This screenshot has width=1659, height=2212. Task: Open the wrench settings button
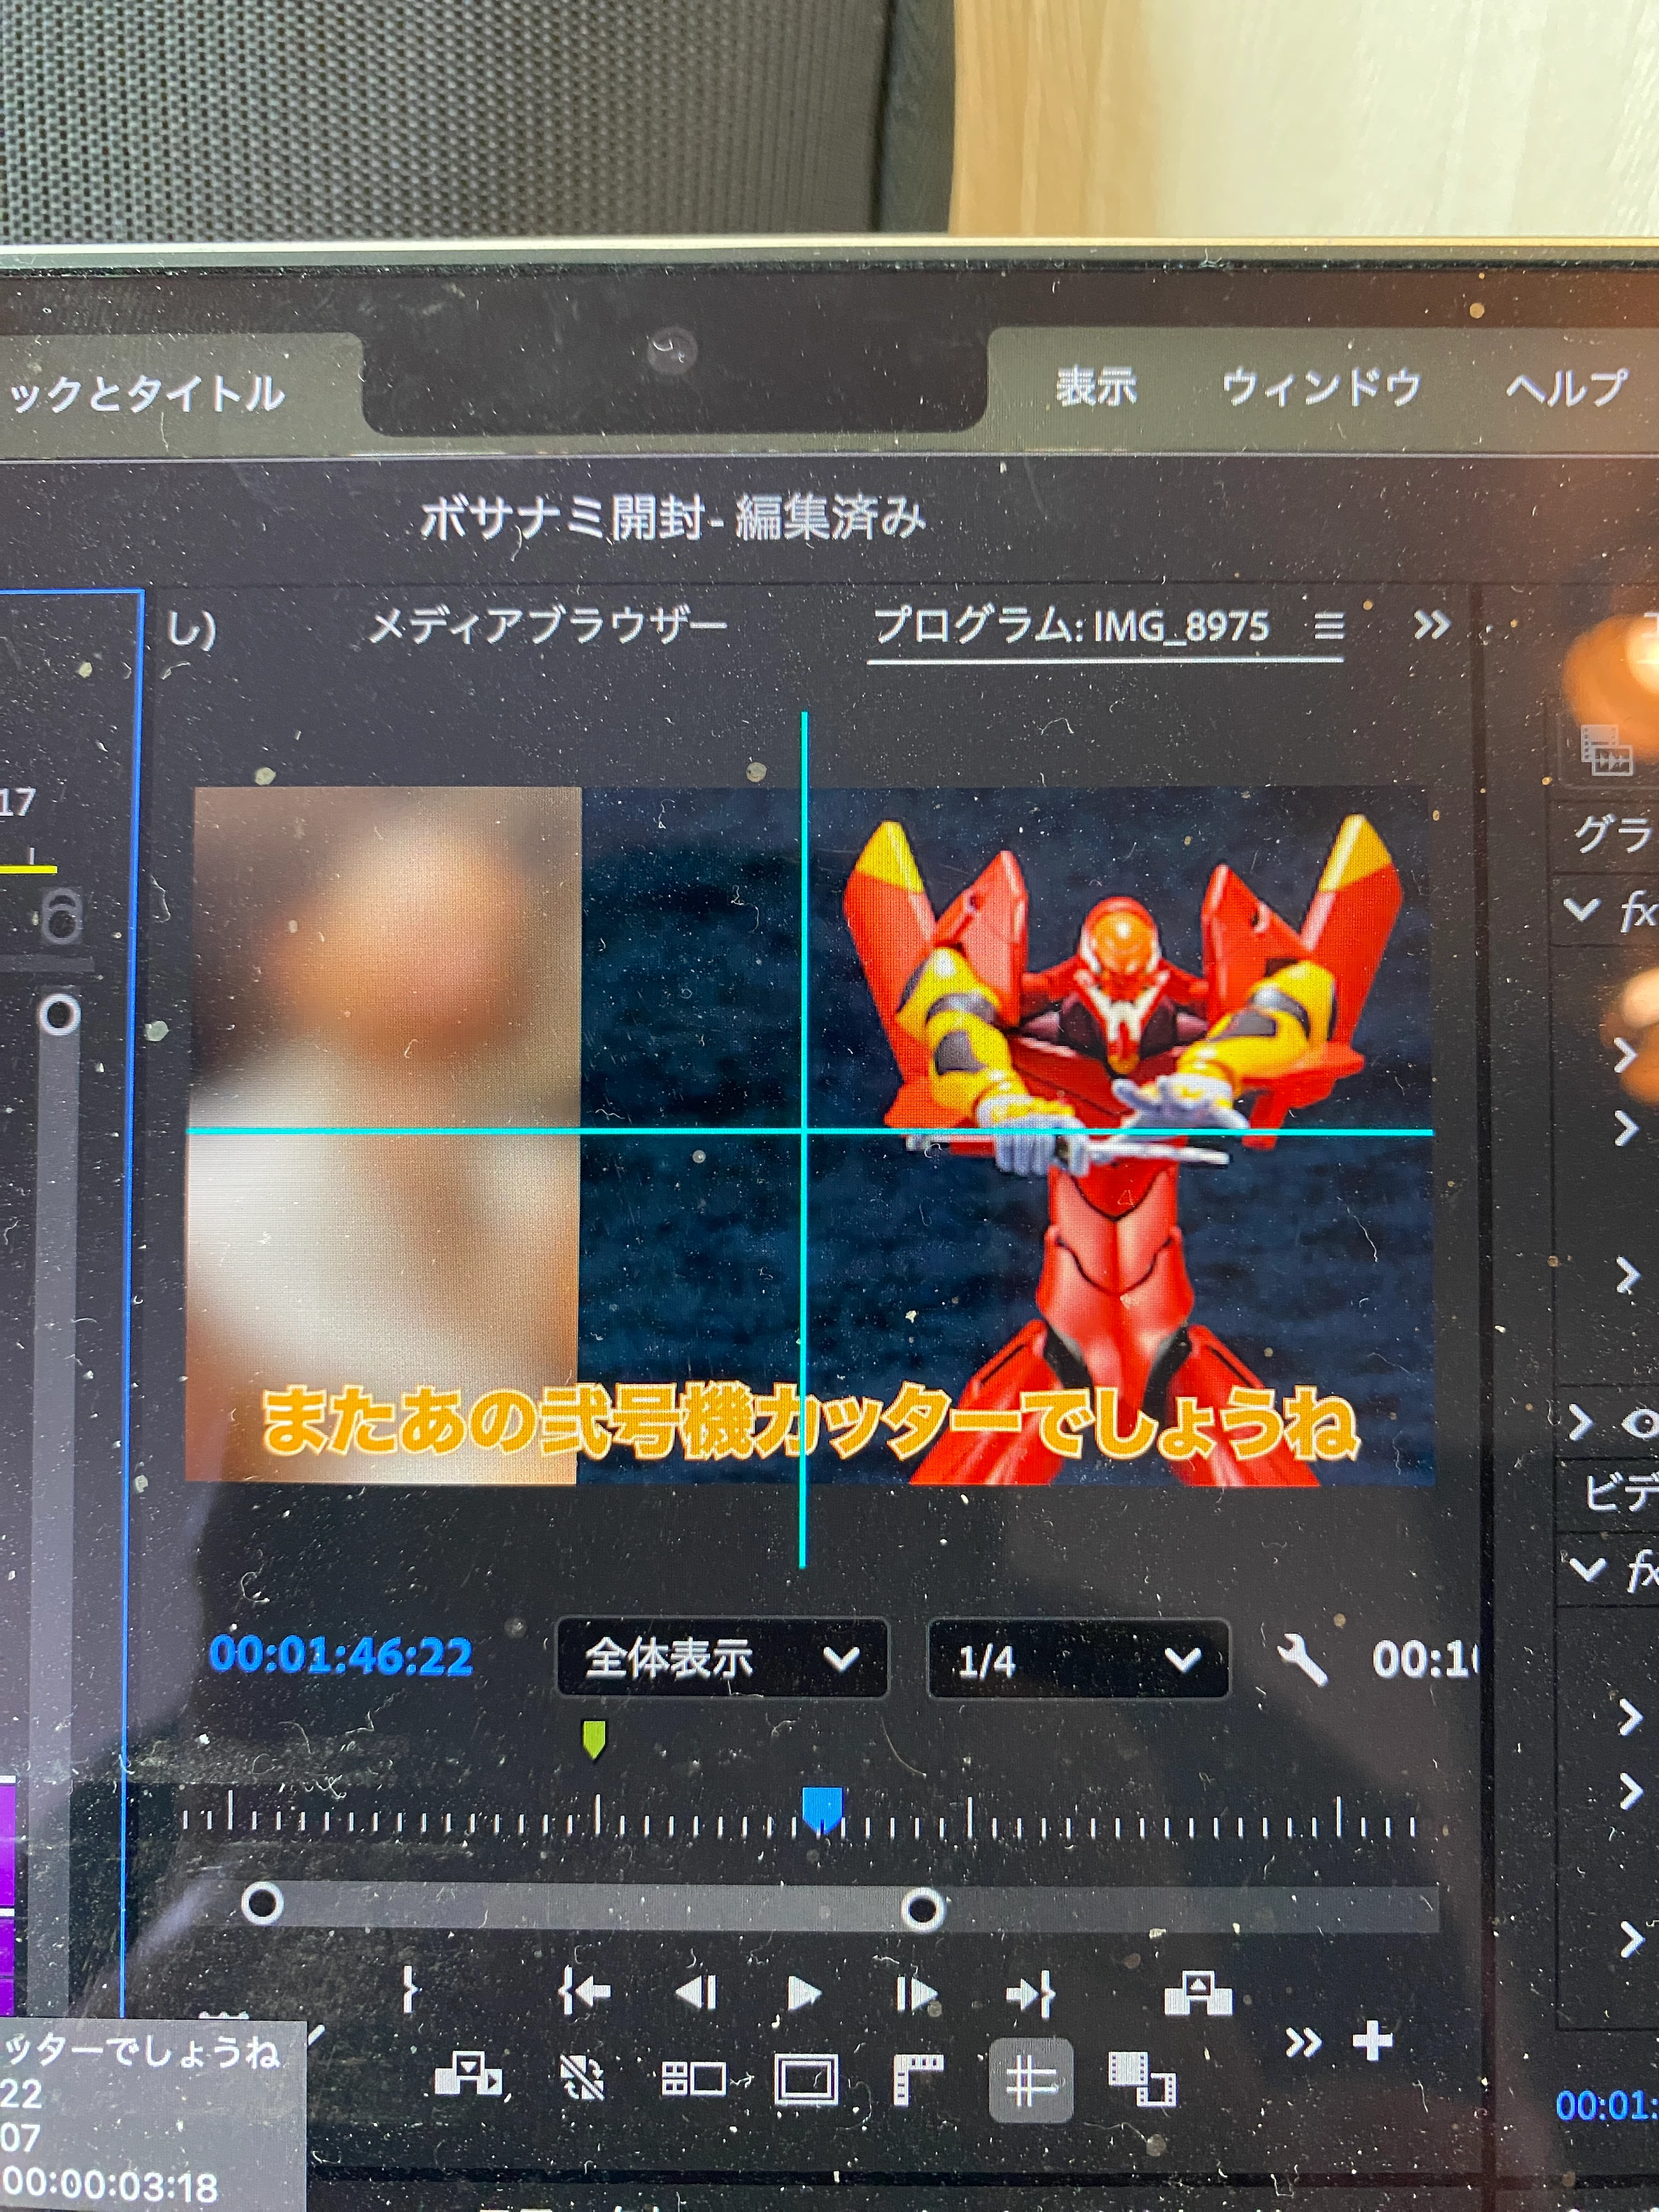point(1302,1660)
